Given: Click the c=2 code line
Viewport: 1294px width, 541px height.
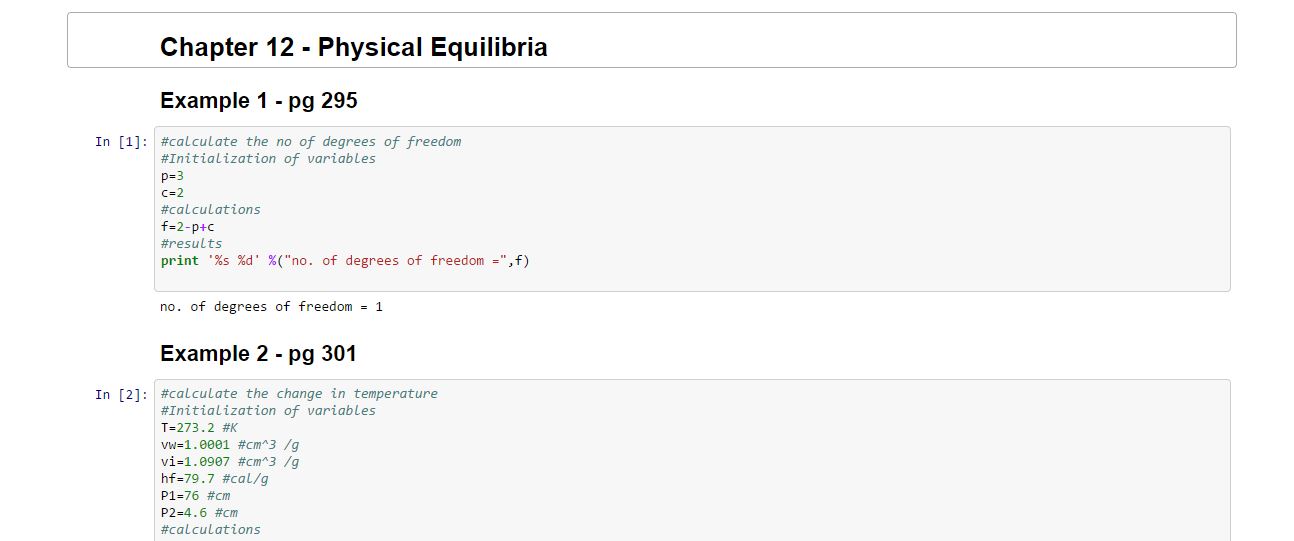Looking at the screenshot, I should click(172, 193).
